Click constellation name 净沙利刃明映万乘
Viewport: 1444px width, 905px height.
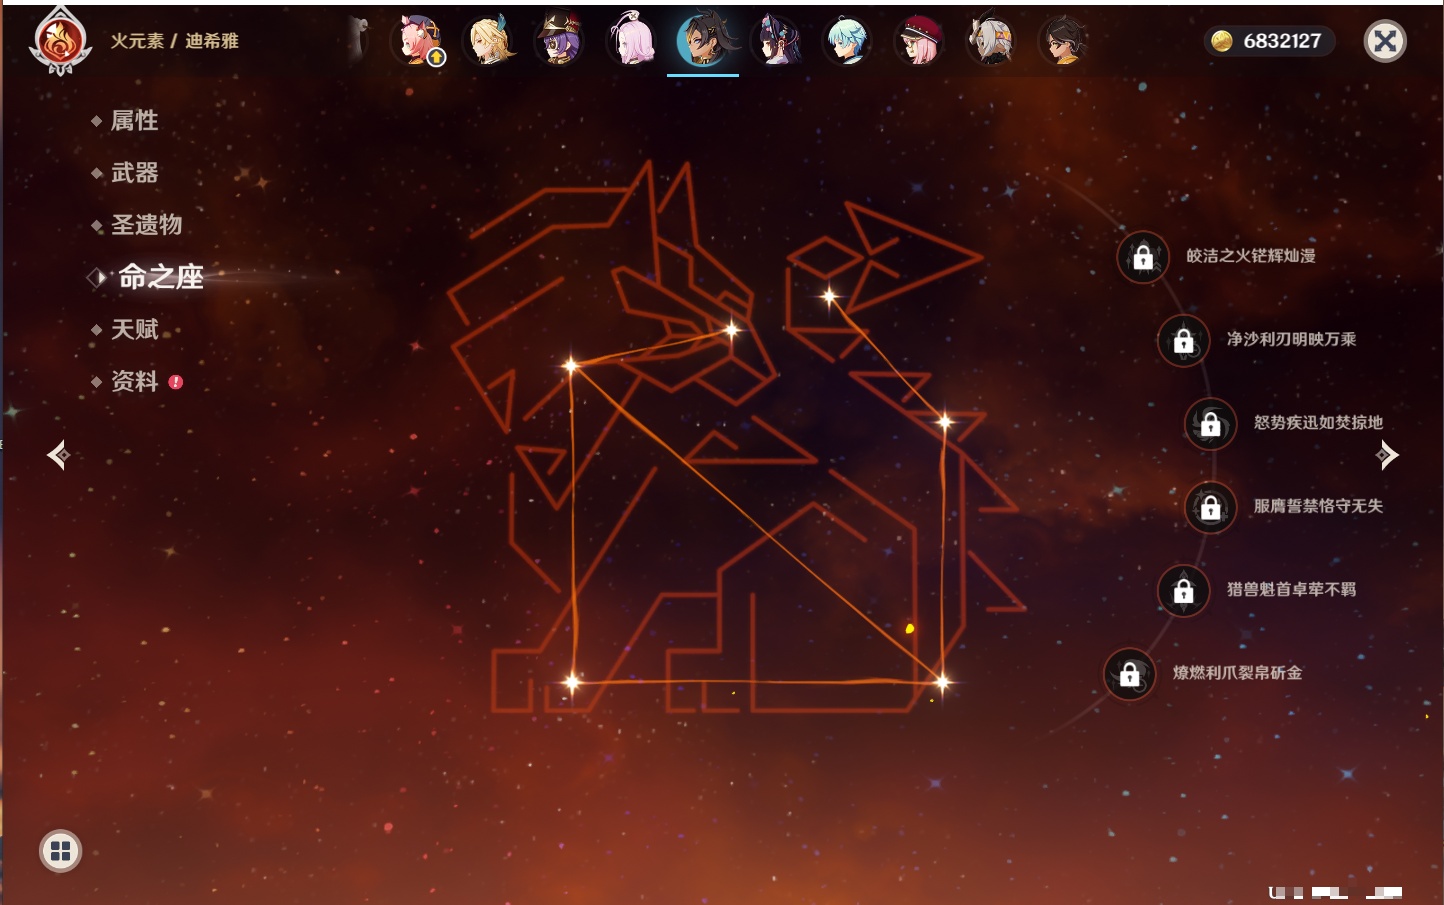[x=1292, y=339]
